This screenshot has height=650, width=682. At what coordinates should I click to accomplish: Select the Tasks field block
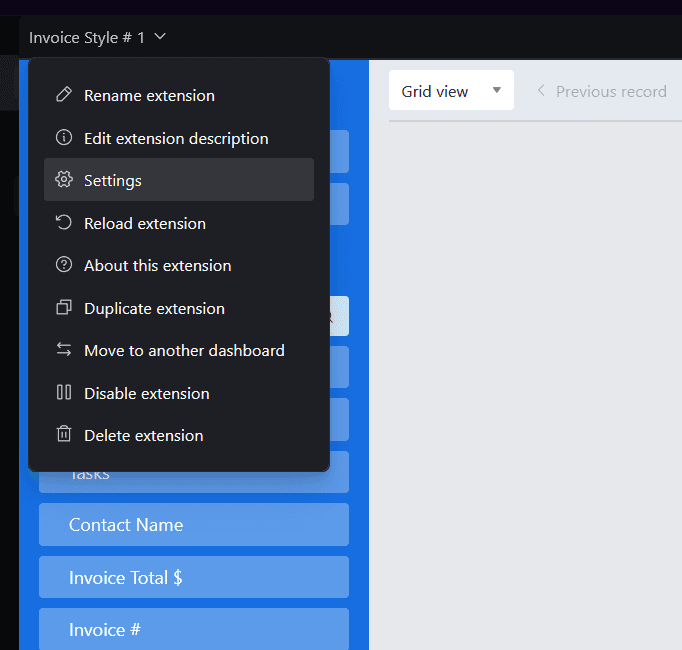194,482
